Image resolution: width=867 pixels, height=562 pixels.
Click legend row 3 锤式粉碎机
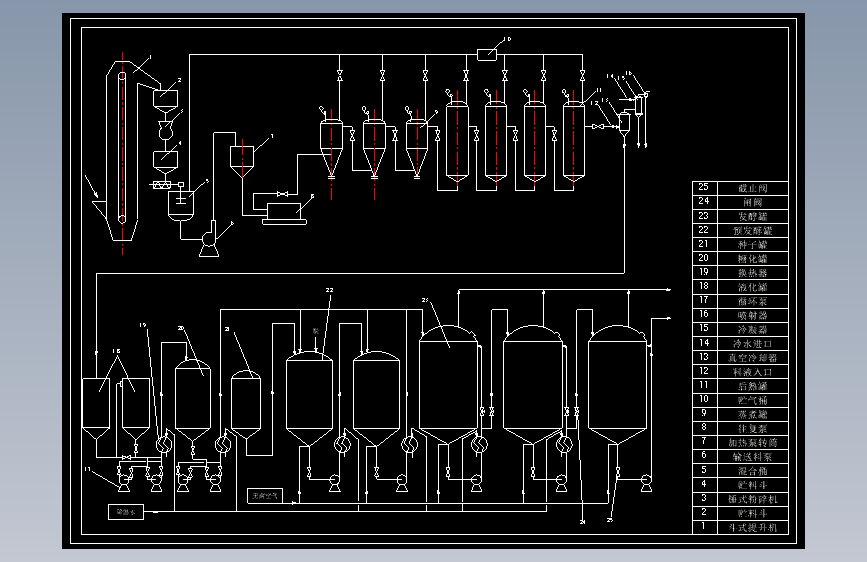[740, 499]
